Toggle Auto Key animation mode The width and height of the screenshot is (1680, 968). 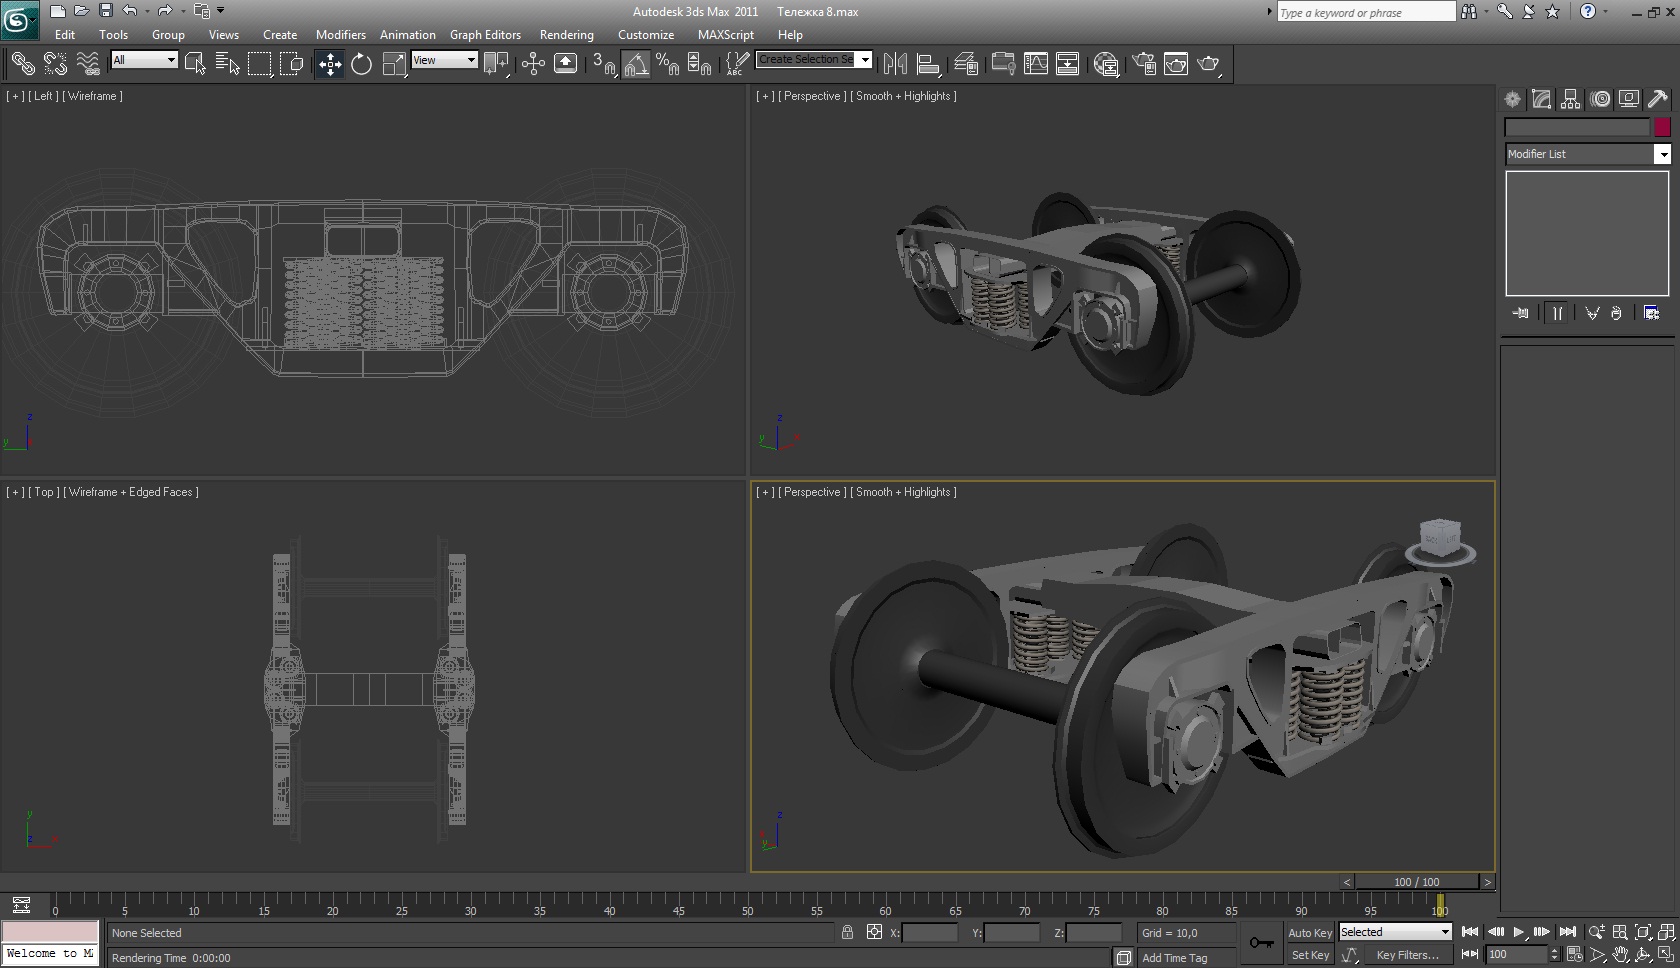pyautogui.click(x=1309, y=933)
